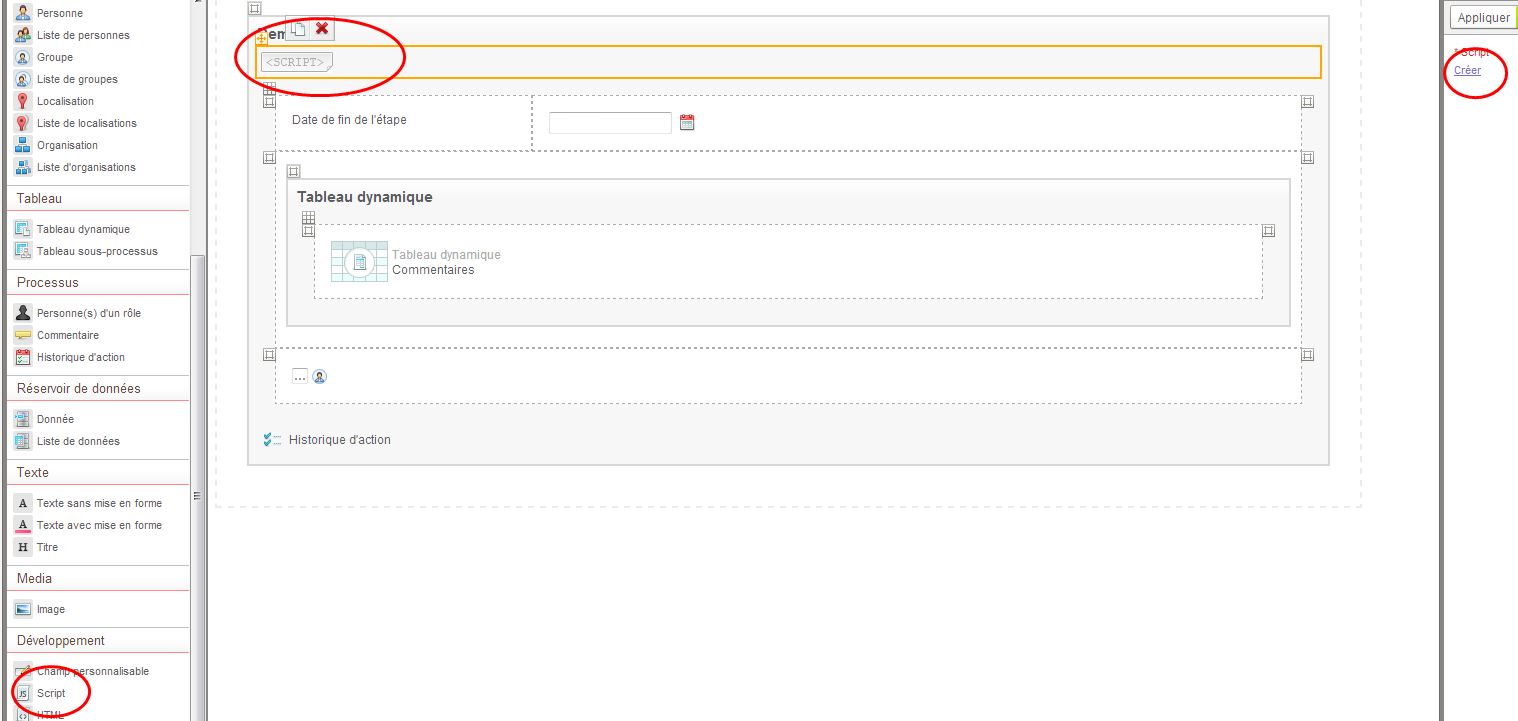Click the Processus section header

pos(98,282)
